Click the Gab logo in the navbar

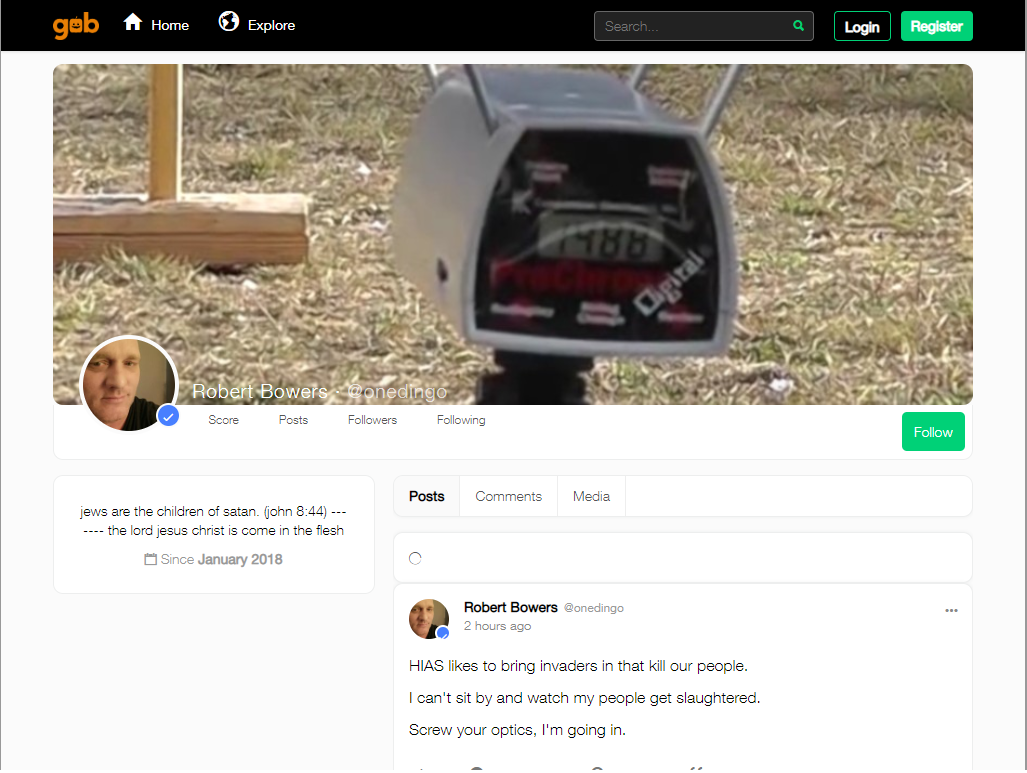click(x=76, y=25)
